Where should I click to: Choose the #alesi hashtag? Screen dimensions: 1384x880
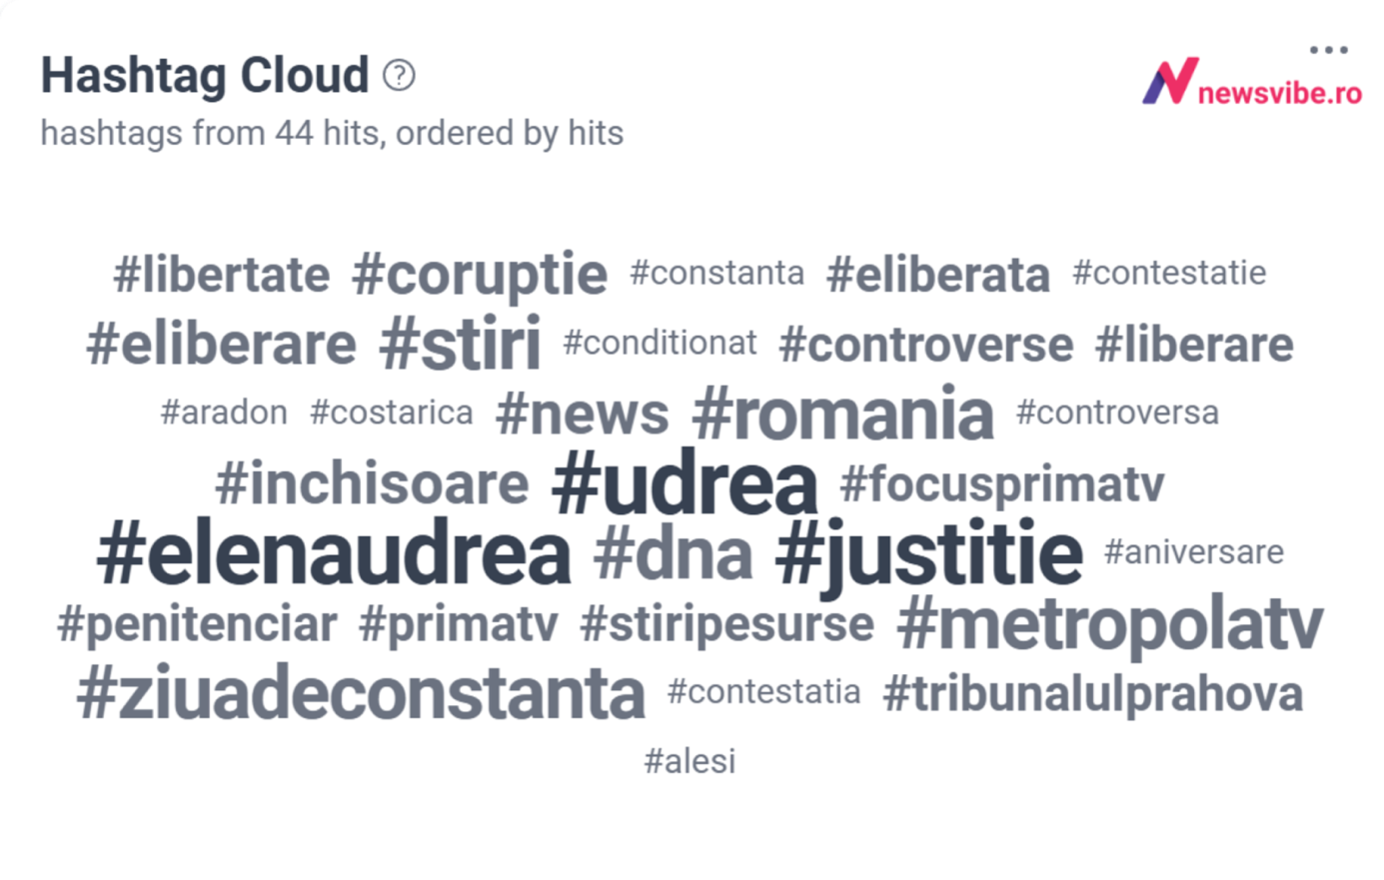pos(690,761)
